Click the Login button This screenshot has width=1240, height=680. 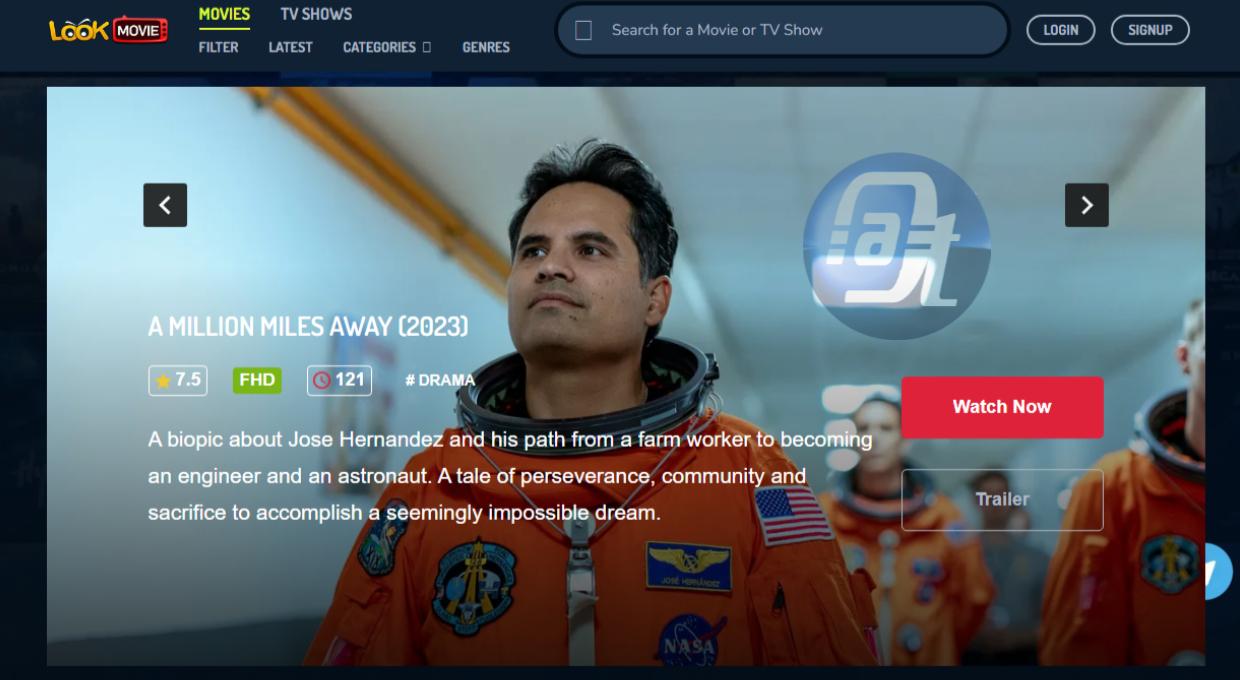pos(1061,30)
